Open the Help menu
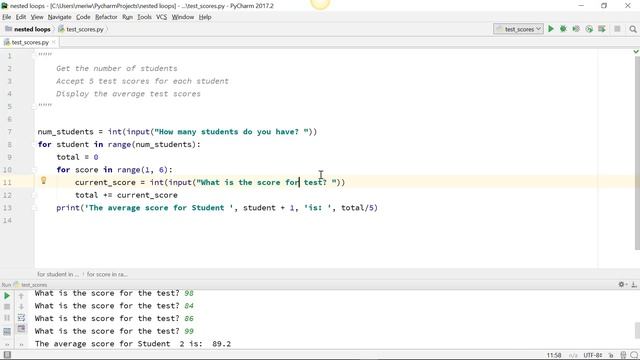Viewport: 640px width, 360px height. pyautogui.click(x=205, y=17)
